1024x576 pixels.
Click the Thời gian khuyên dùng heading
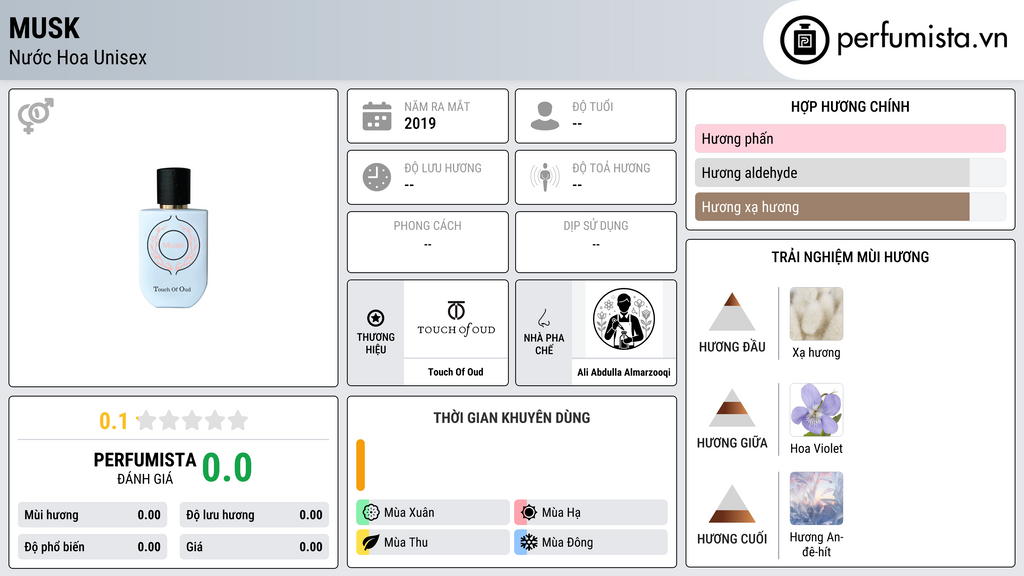pyautogui.click(x=512, y=418)
